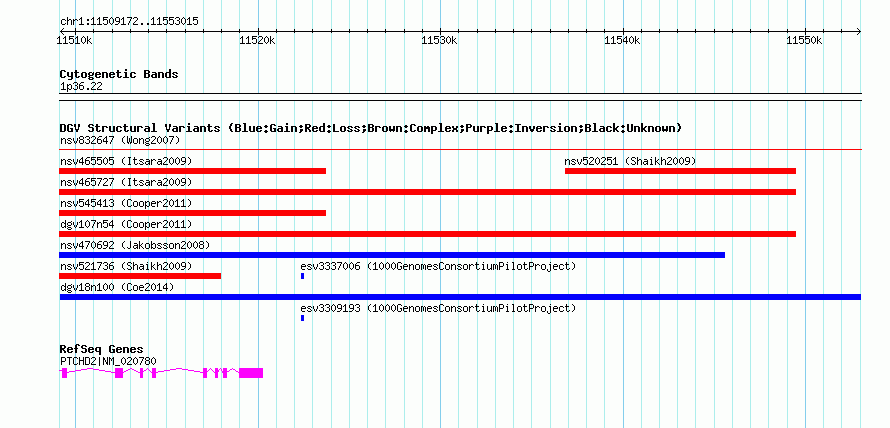890x428 pixels.
Task: Click the large last exon of PTCHD2
Action: coord(251,373)
